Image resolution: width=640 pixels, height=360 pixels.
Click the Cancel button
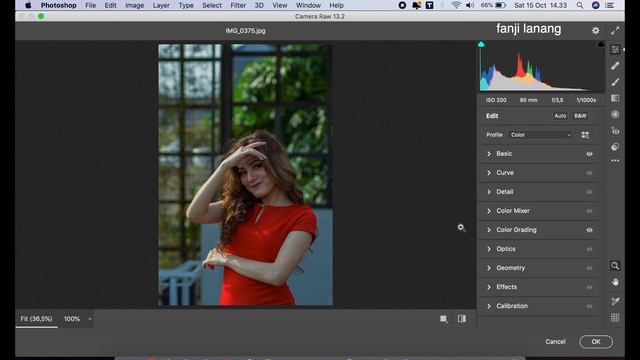(x=556, y=342)
